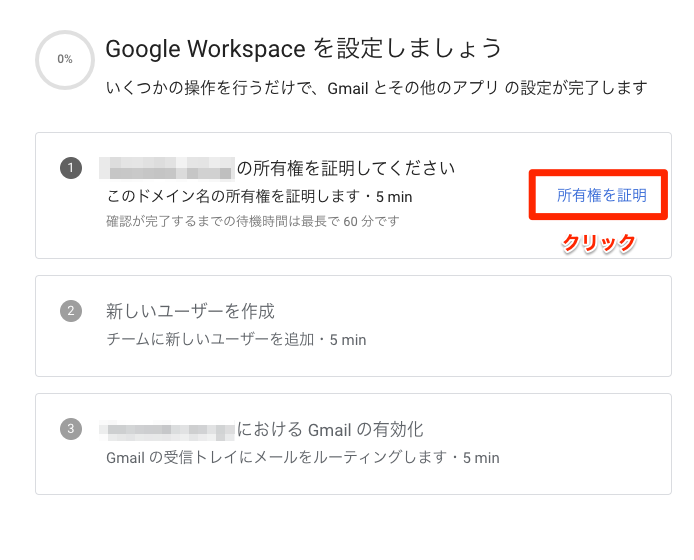
Task: Click the blurred domain name in step 1
Action: [166, 167]
